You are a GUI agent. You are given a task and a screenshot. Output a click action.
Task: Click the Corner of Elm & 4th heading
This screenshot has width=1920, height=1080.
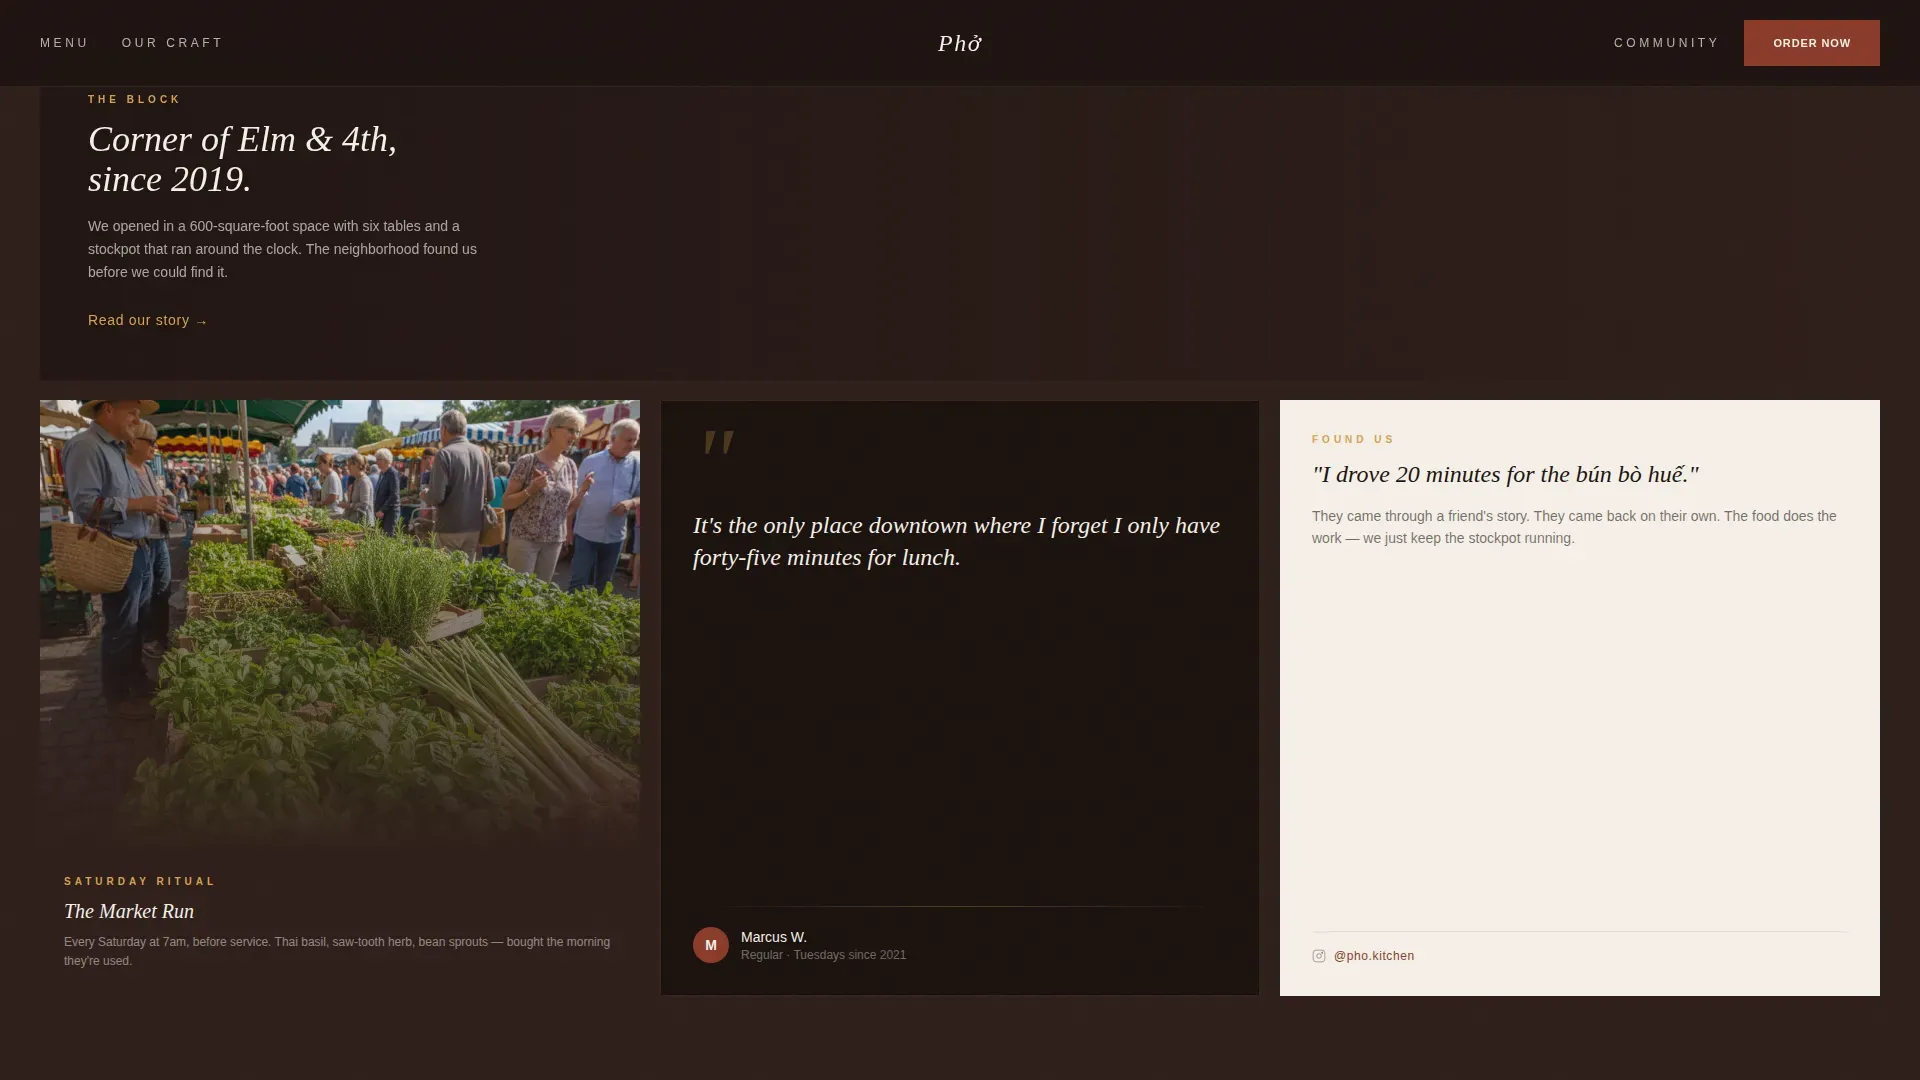[243, 159]
